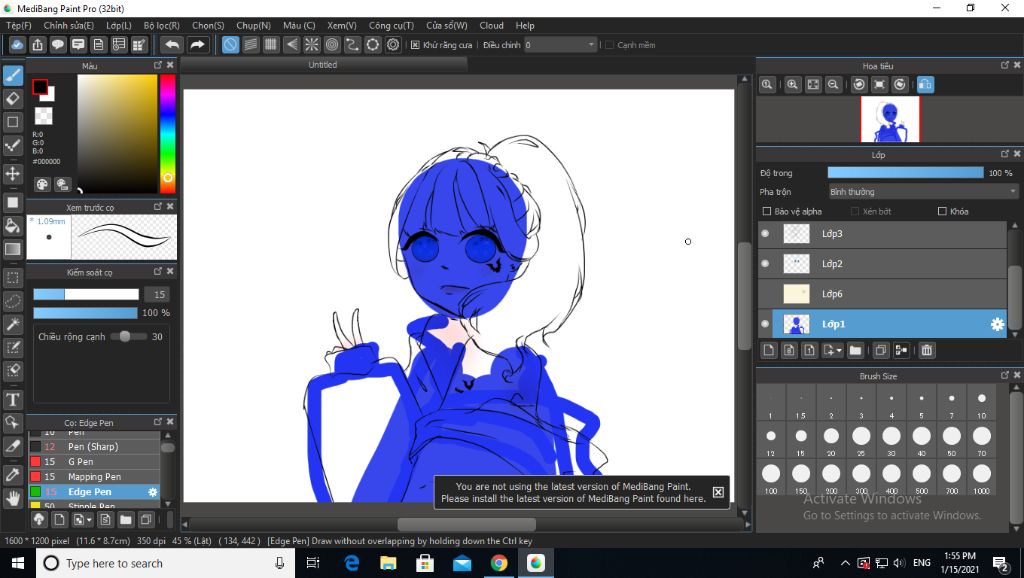Enable the Cạnh mềm checkbox
The width and height of the screenshot is (1024, 578).
[609, 45]
